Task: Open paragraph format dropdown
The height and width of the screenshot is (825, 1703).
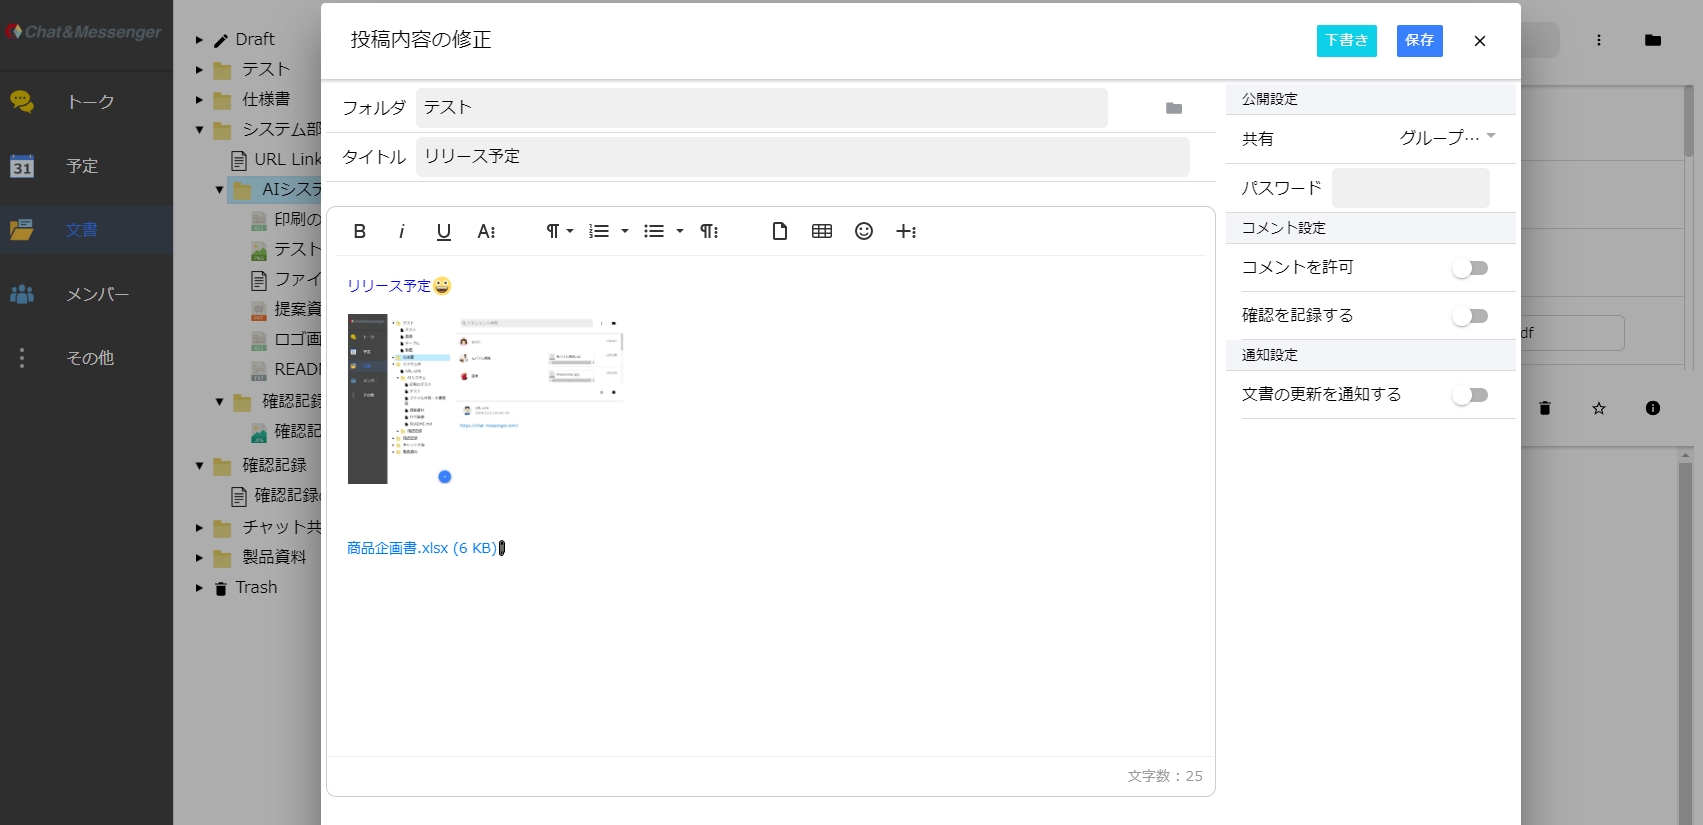Action: point(559,232)
